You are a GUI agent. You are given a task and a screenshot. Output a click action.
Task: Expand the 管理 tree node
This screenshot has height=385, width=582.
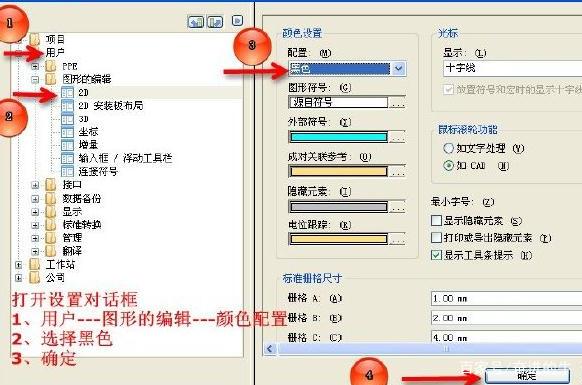coord(35,238)
